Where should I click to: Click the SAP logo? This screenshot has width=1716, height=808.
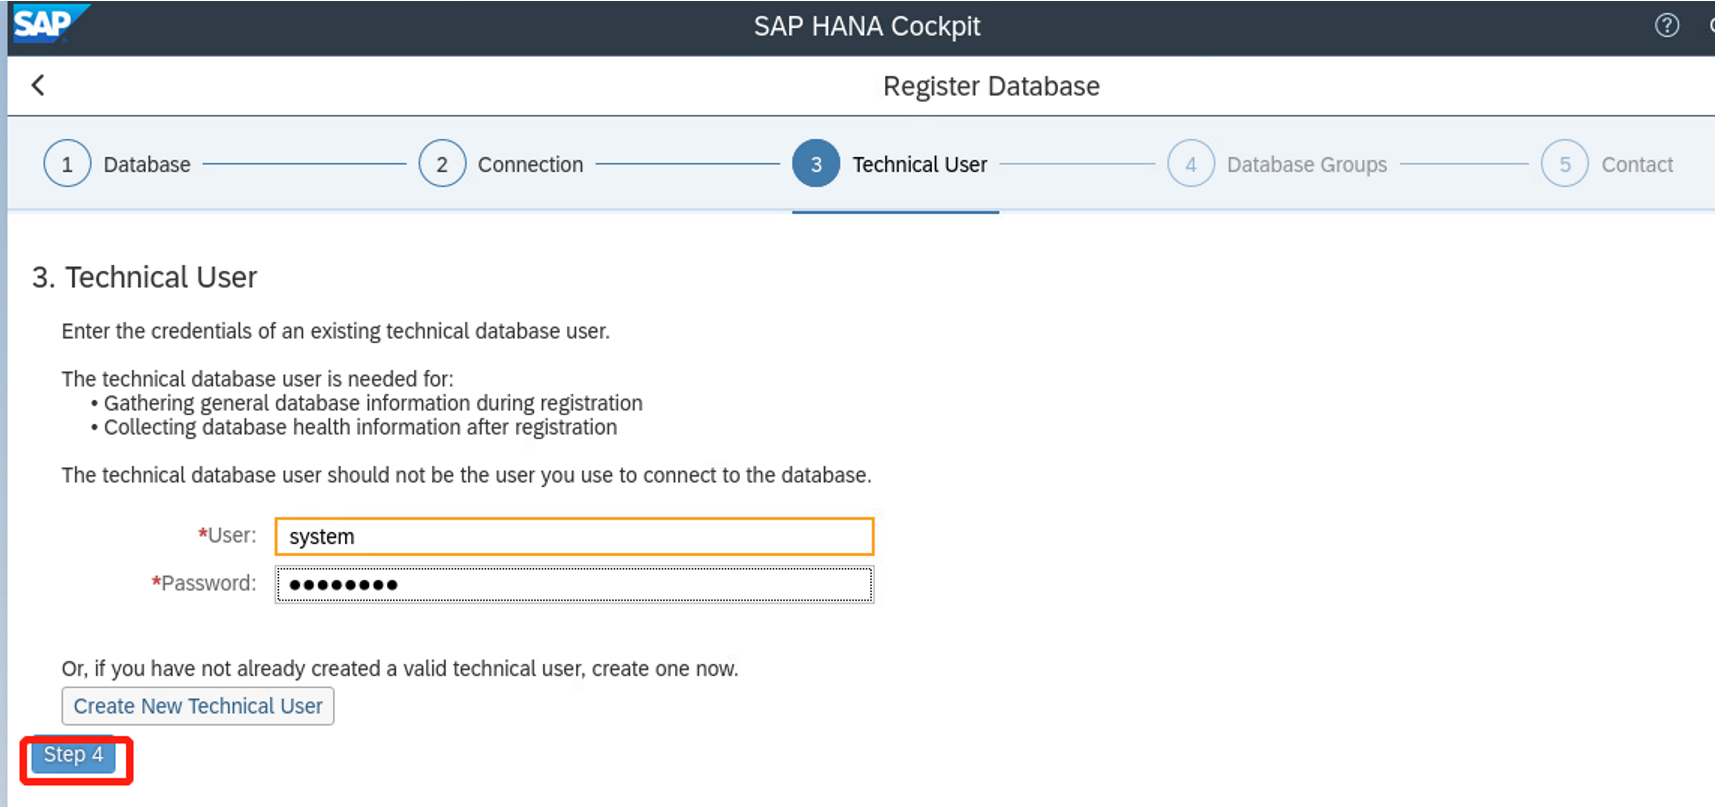click(x=45, y=23)
